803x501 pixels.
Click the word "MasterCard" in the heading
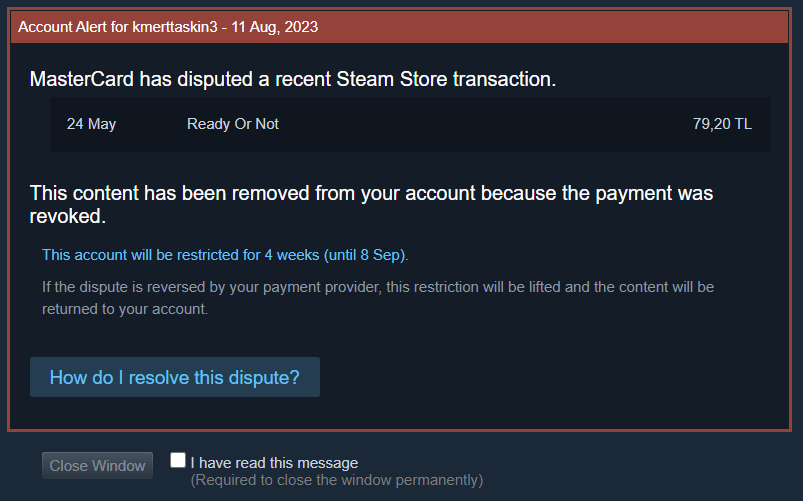coord(83,78)
